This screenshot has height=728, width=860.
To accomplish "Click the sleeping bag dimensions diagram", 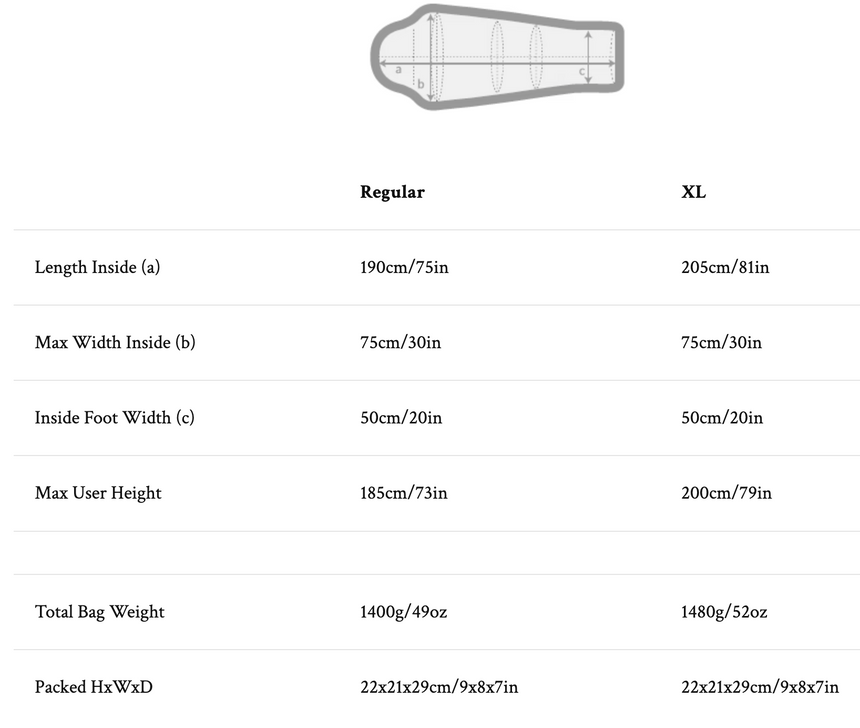I will click(x=497, y=56).
